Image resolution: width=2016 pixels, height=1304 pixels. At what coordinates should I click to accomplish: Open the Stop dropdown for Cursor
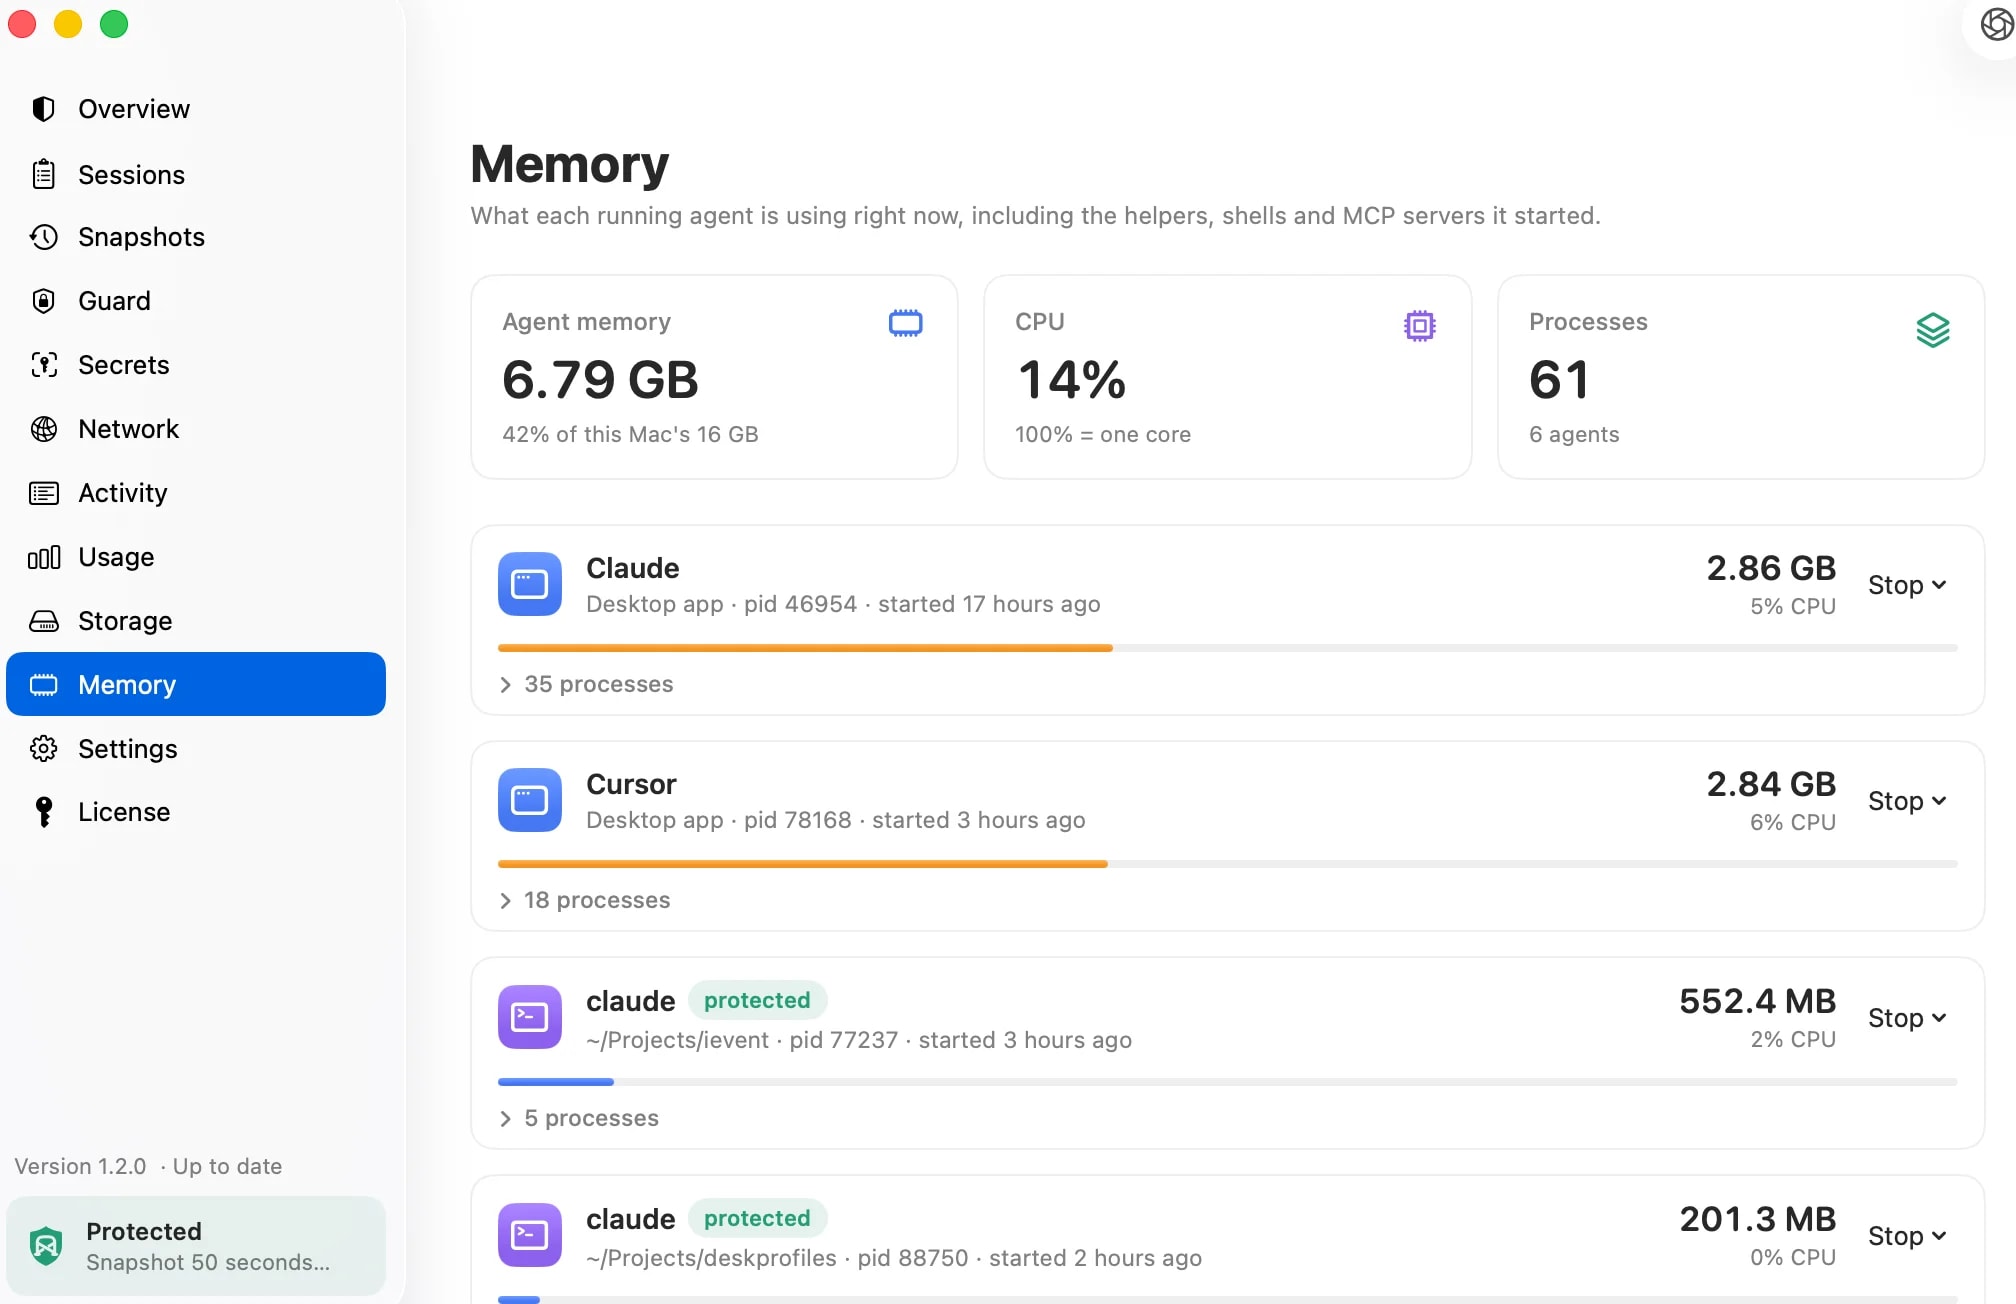tap(1907, 801)
